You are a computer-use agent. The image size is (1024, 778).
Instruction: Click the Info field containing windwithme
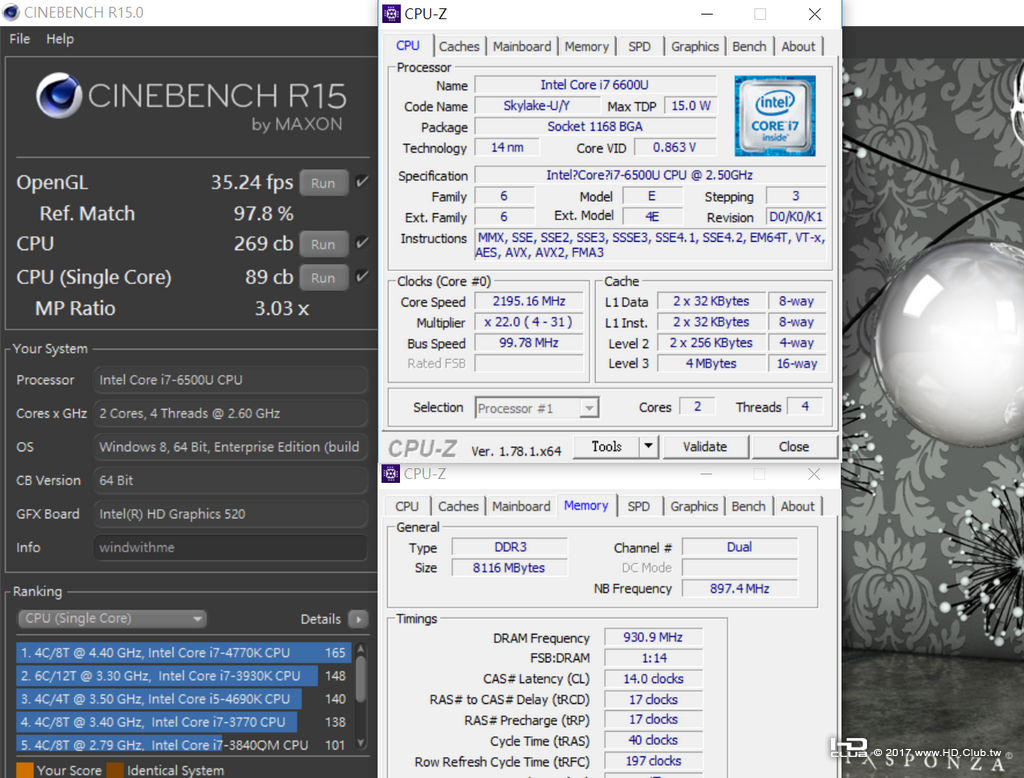[231, 548]
